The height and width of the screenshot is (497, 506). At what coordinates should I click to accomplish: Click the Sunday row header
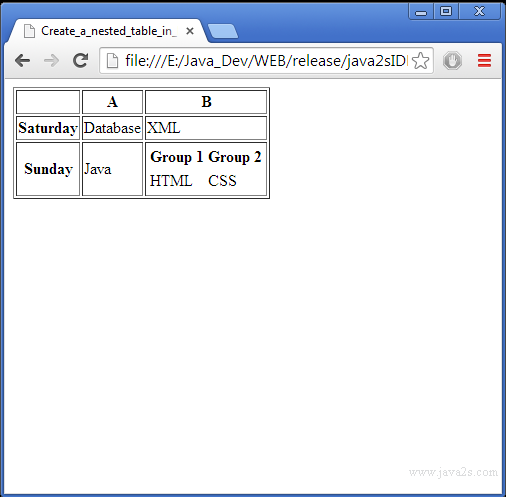click(x=48, y=169)
